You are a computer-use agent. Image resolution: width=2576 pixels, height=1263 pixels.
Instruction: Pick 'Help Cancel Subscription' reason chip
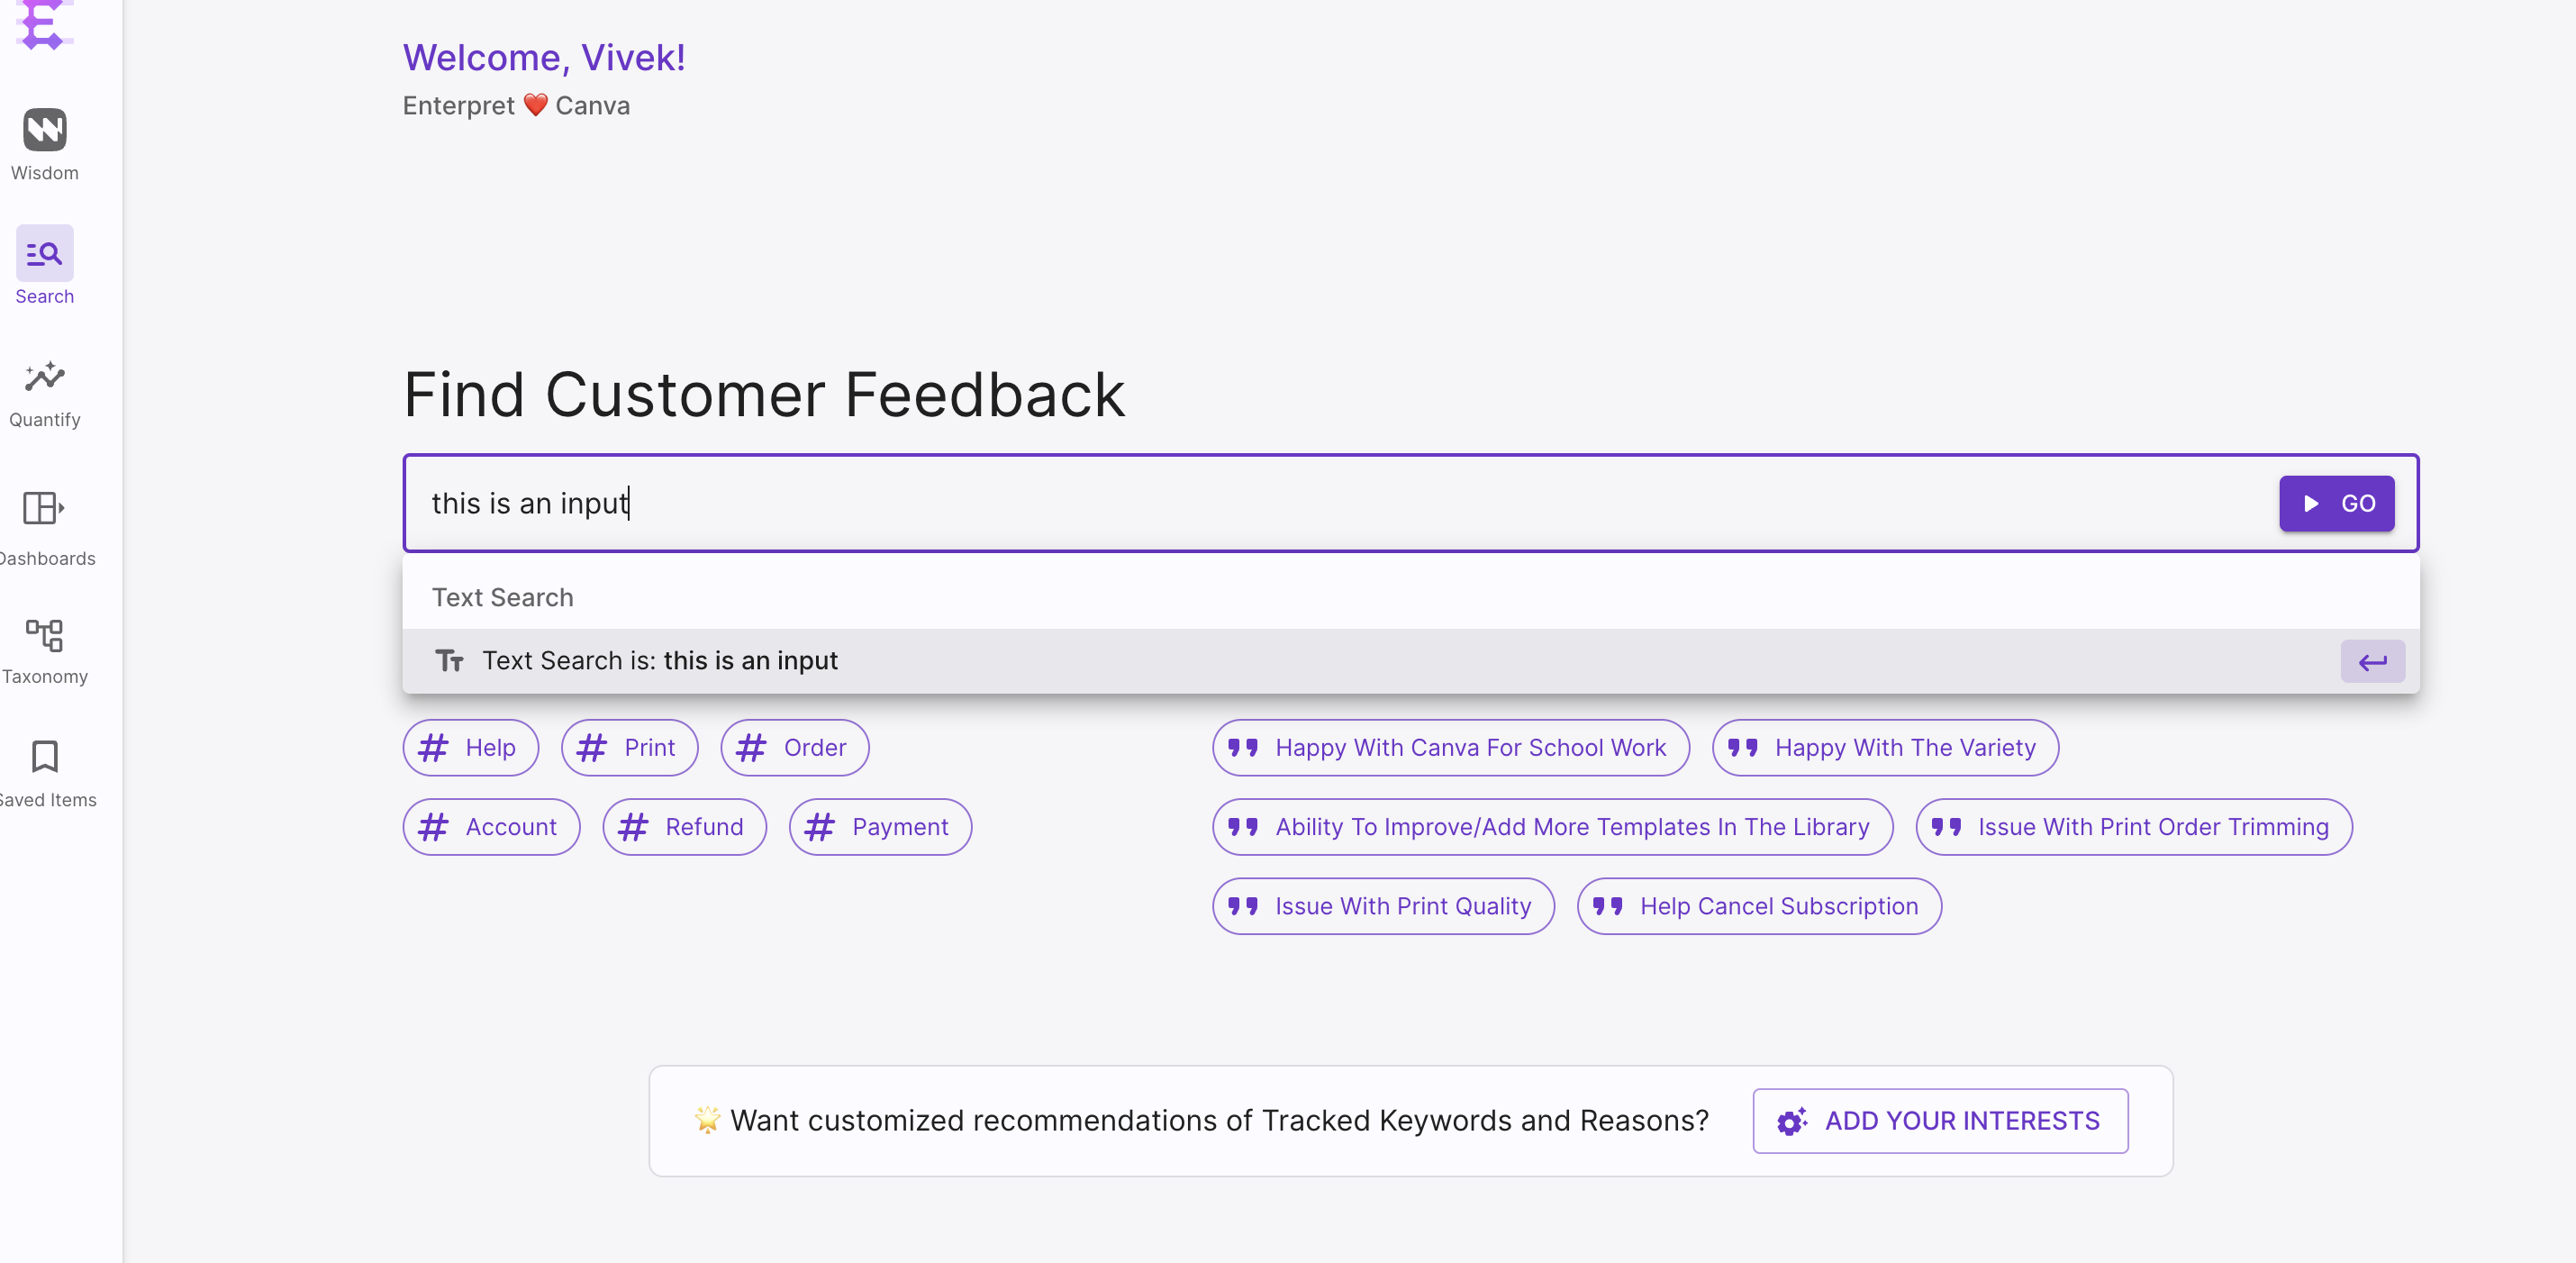1759,906
